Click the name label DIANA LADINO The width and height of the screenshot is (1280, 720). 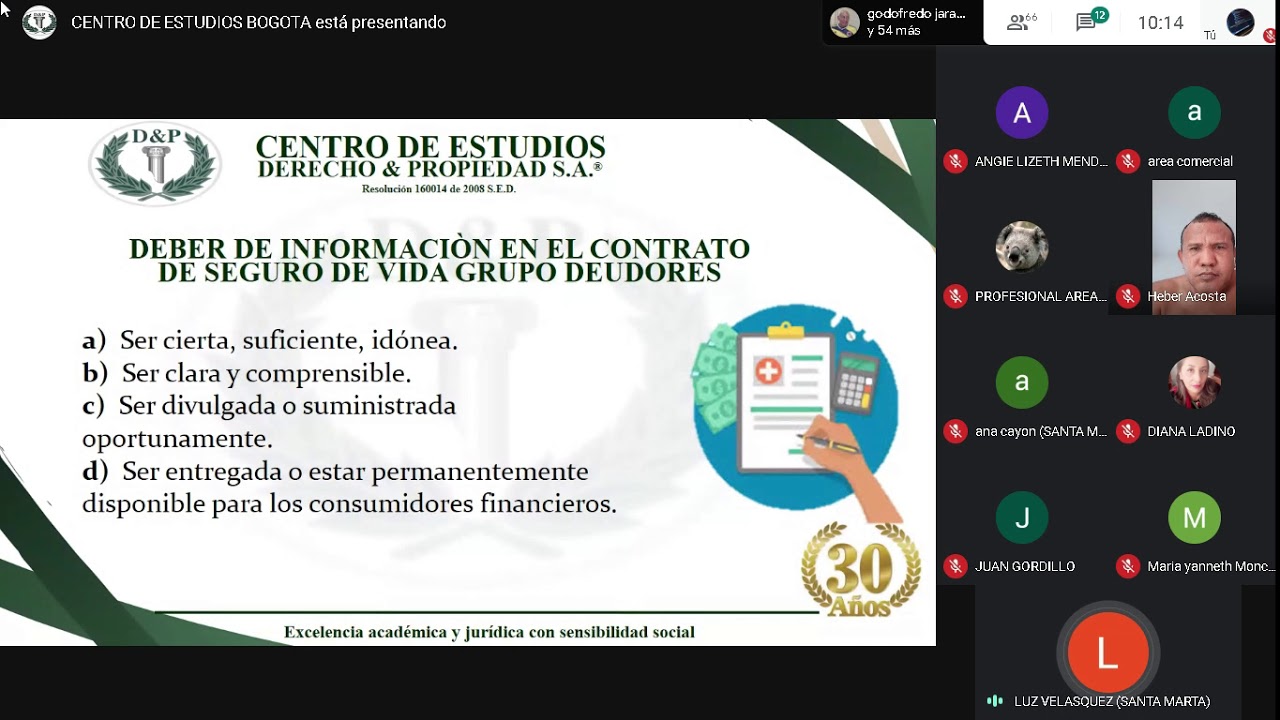coord(1191,431)
